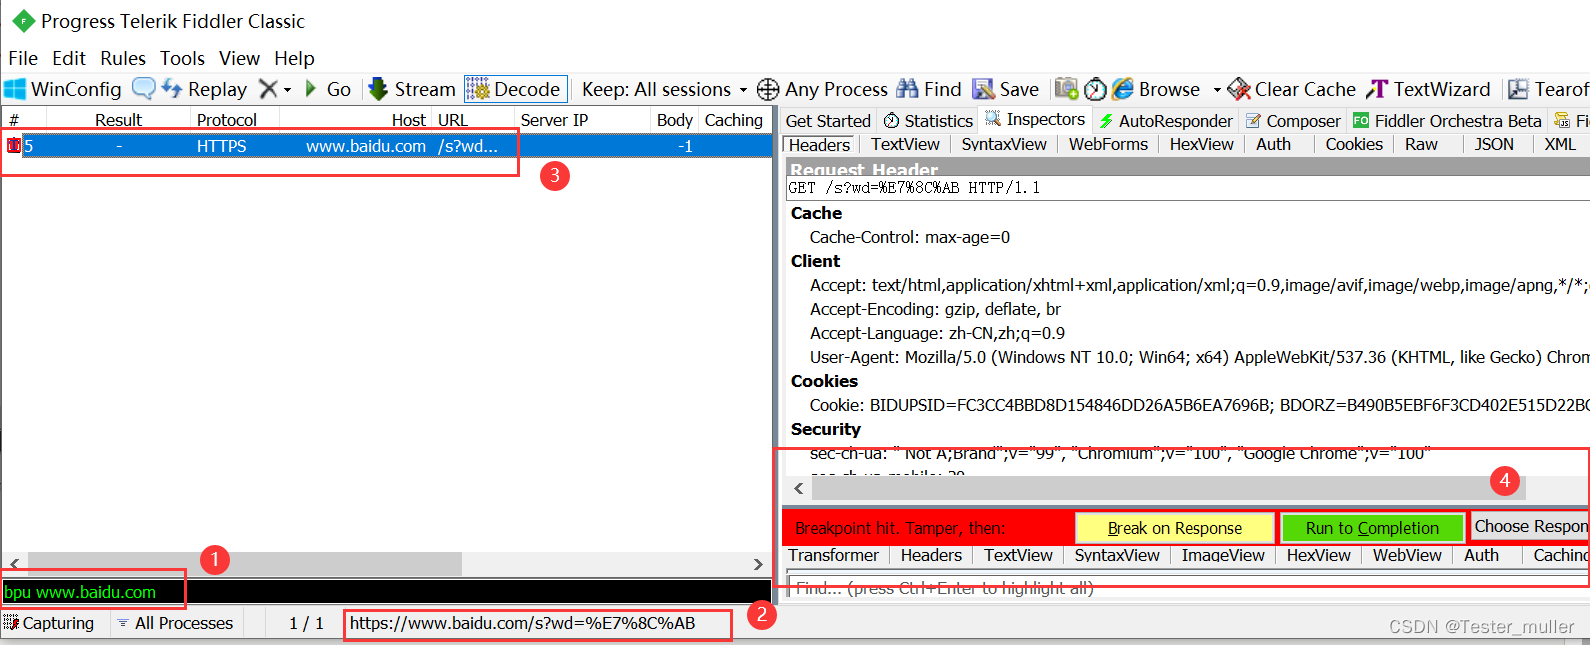This screenshot has width=1590, height=645.
Task: Select the request SyntaxView tab
Action: [x=1004, y=144]
